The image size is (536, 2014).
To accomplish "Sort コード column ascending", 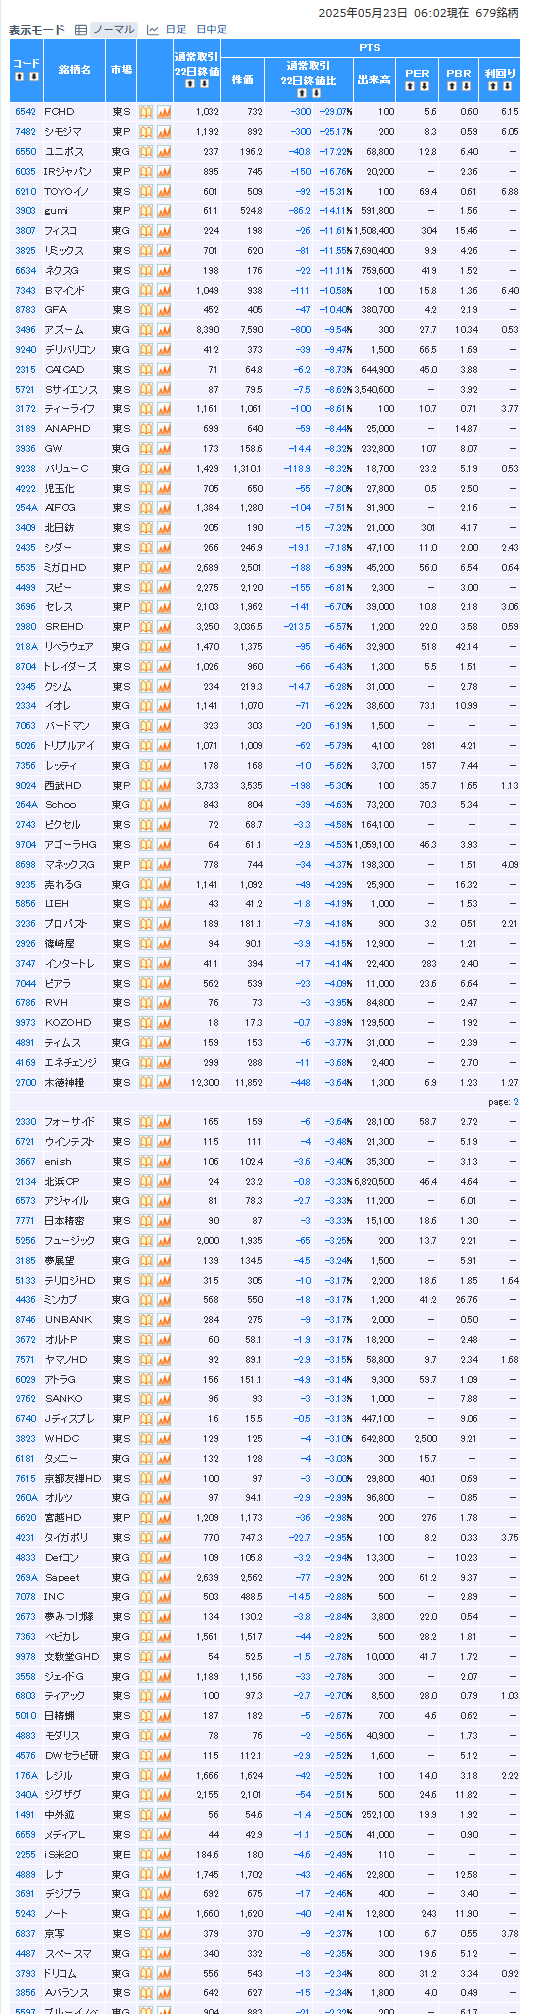I will pyautogui.click(x=19, y=77).
